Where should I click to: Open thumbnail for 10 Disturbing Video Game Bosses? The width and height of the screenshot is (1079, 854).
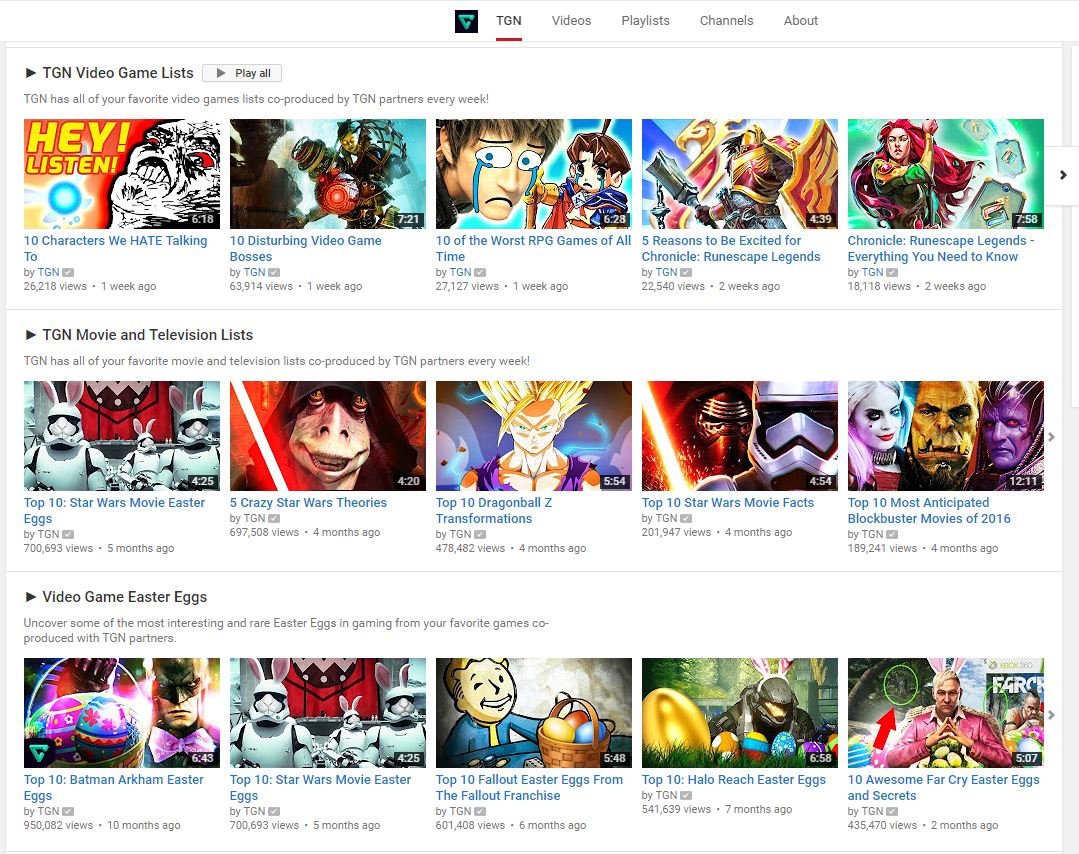328,174
